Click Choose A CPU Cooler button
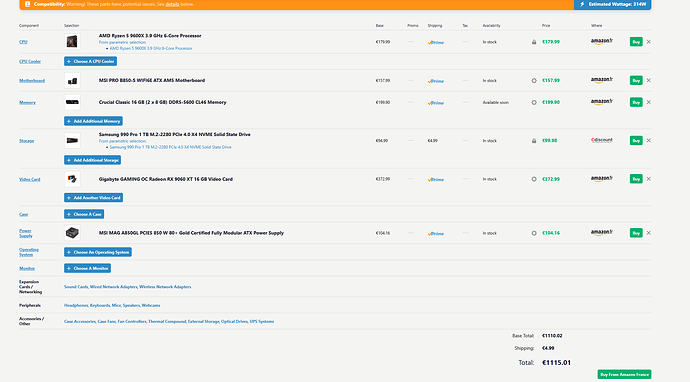This screenshot has height=382, width=690. [x=90, y=61]
